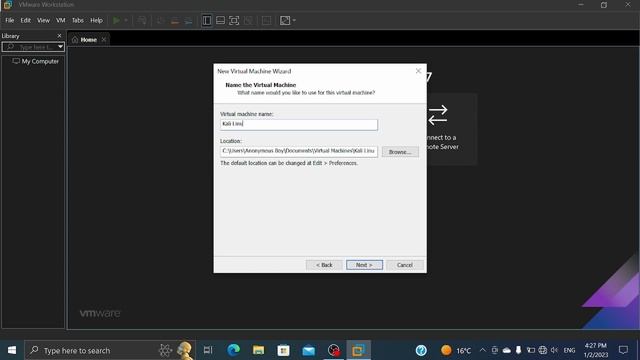The width and height of the screenshot is (640, 360).
Task: Open Microsoft Edge from the taskbar
Action: click(x=233, y=350)
